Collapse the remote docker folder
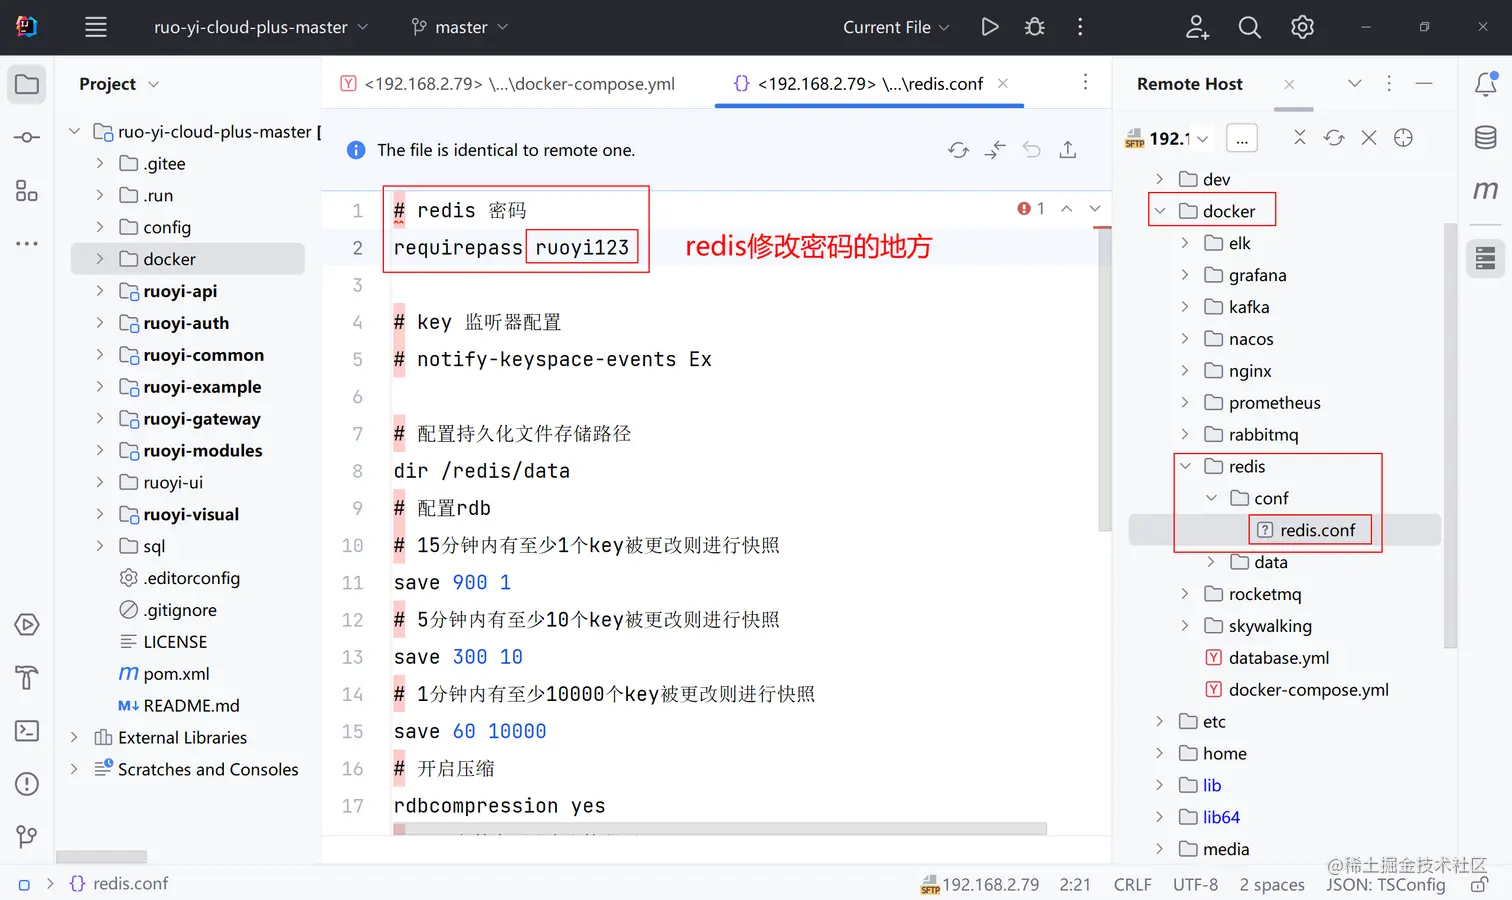This screenshot has height=900, width=1512. click(1160, 211)
